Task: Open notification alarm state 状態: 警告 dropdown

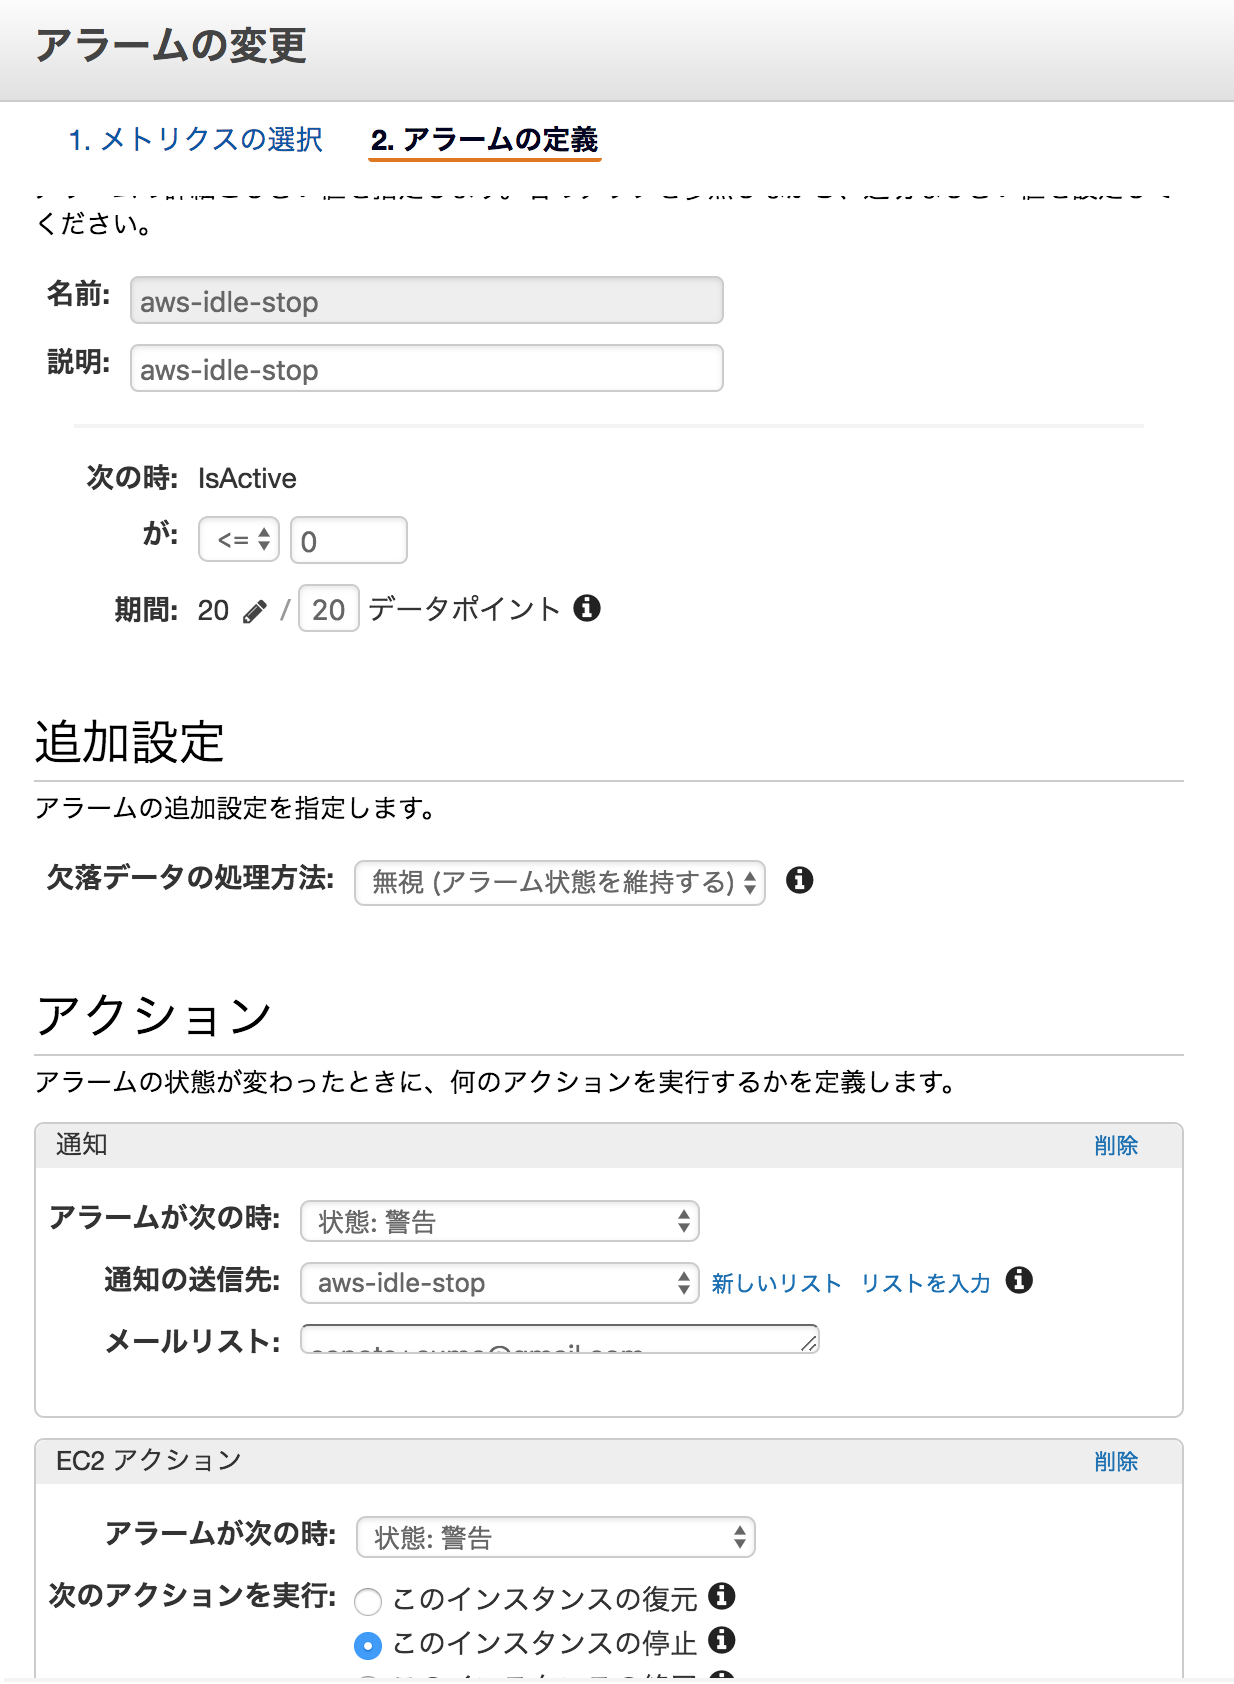Action: 499,1221
